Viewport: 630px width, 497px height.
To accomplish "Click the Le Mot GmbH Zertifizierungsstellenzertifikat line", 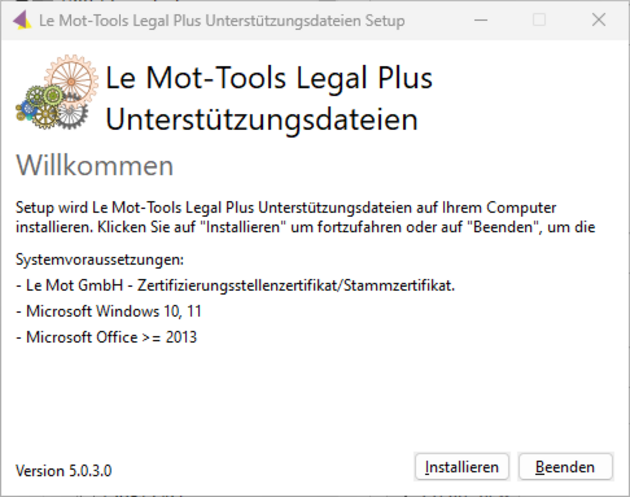I will pos(235,285).
